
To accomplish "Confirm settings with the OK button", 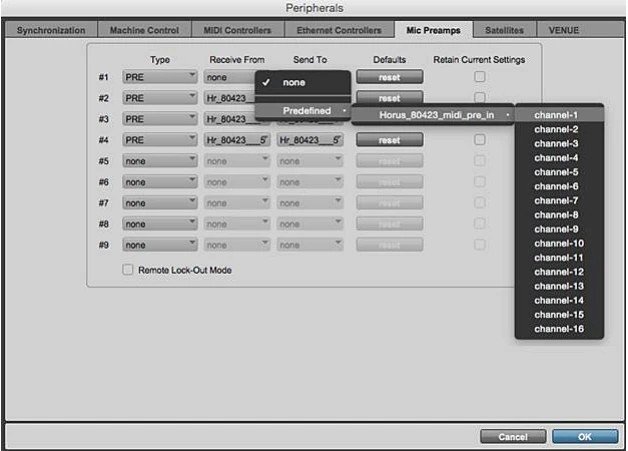I will 585,437.
